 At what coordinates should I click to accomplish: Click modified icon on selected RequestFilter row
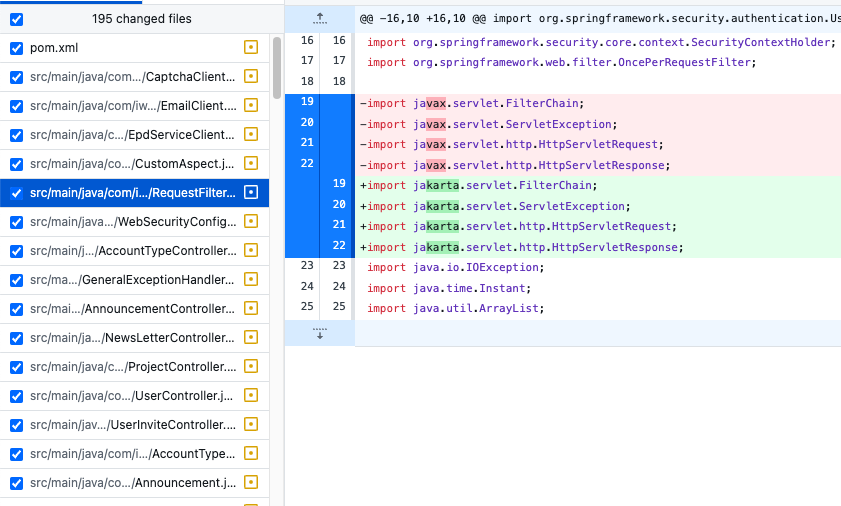click(250, 192)
